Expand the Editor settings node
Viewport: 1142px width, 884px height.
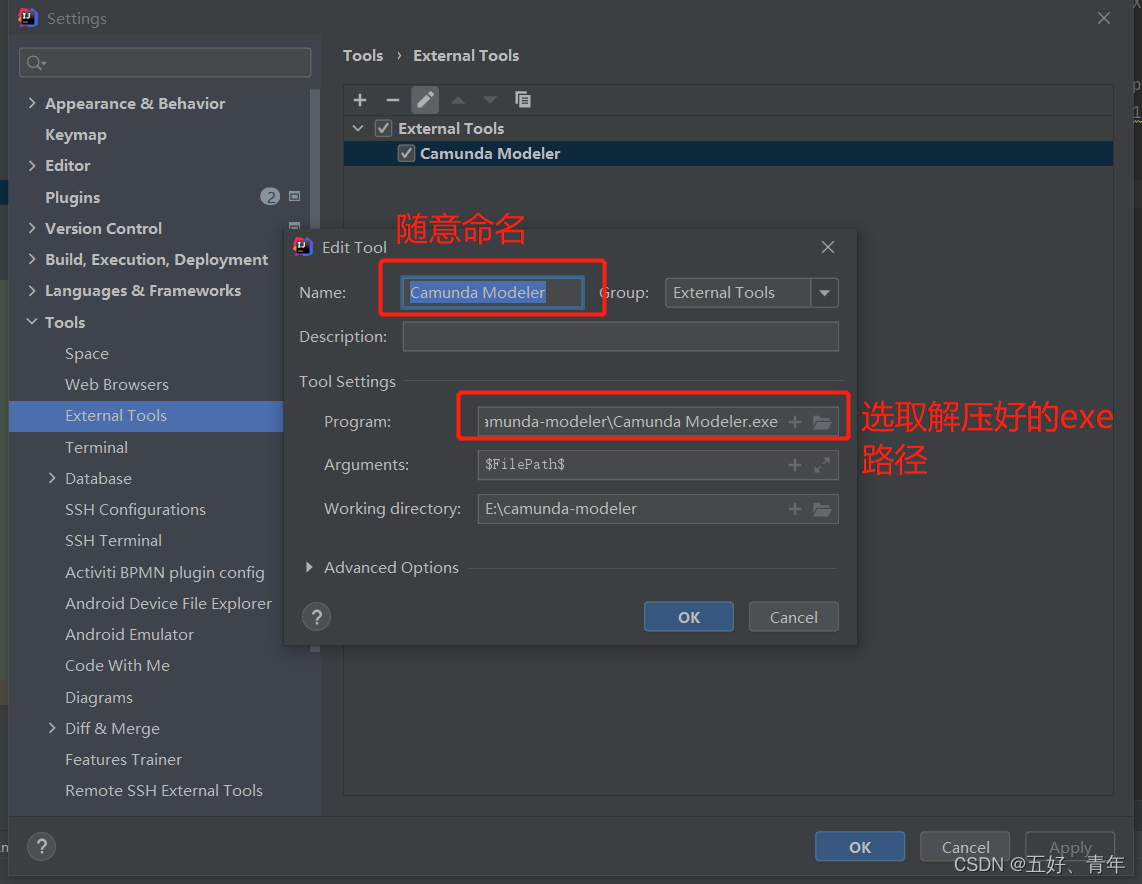[x=32, y=165]
